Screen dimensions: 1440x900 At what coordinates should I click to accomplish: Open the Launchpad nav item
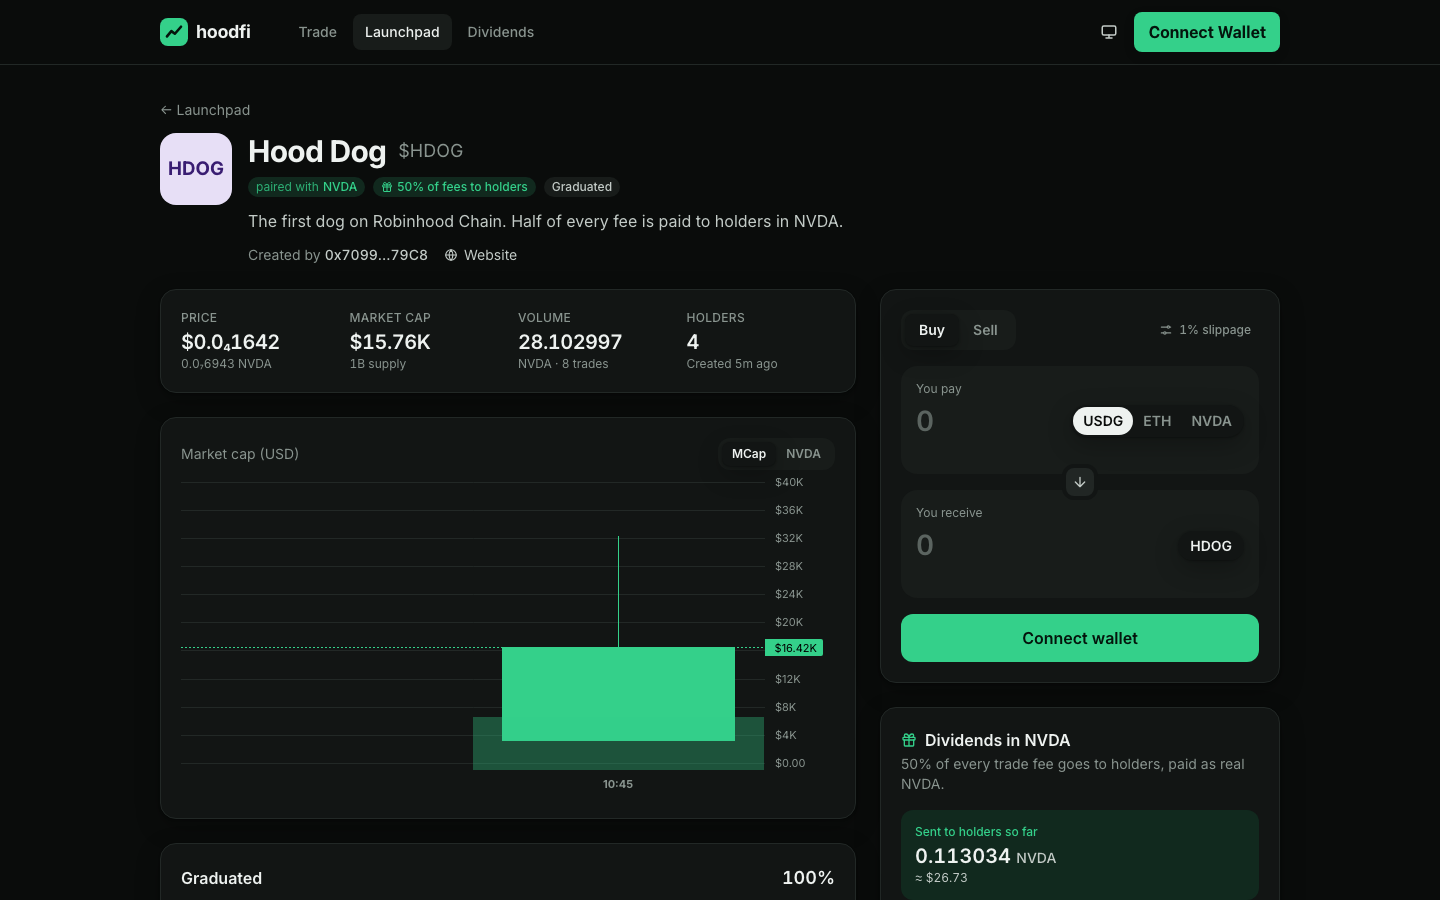tap(402, 32)
